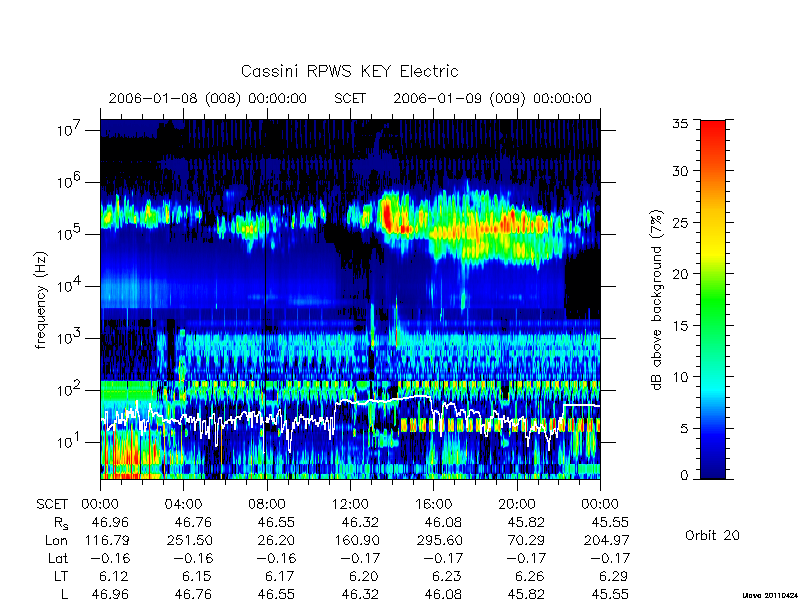
Task: Select the "2006-01-09 (009) 00:00:00" date stamp
Action: 492,98
